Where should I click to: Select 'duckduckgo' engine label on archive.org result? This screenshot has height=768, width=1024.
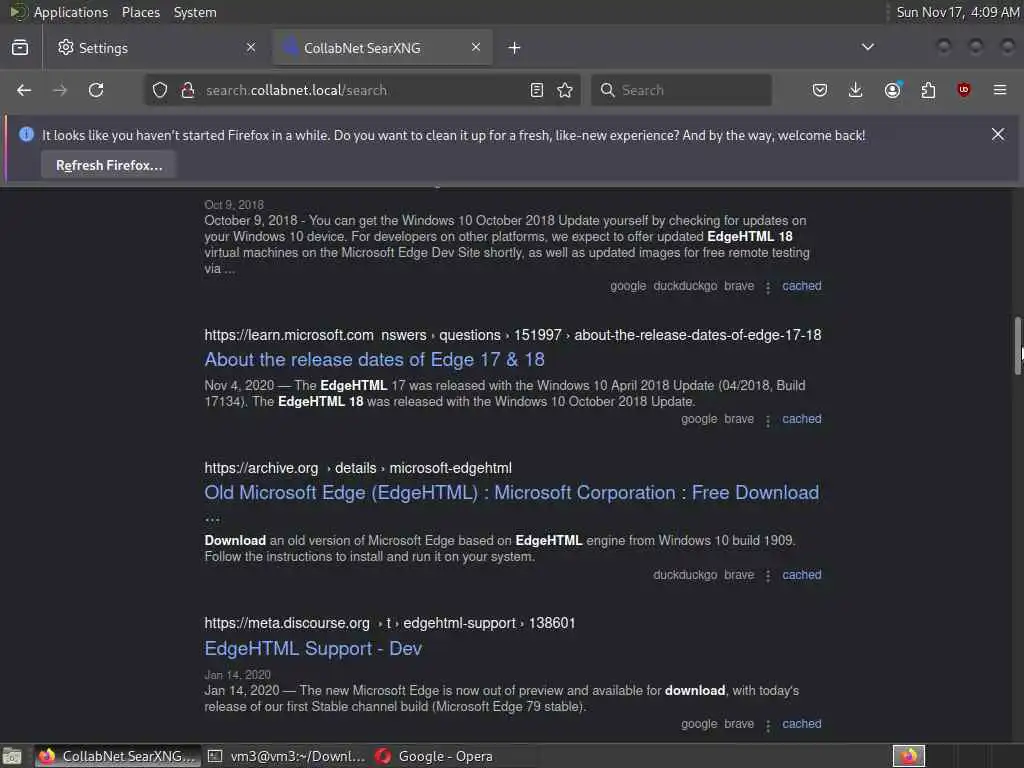684,575
